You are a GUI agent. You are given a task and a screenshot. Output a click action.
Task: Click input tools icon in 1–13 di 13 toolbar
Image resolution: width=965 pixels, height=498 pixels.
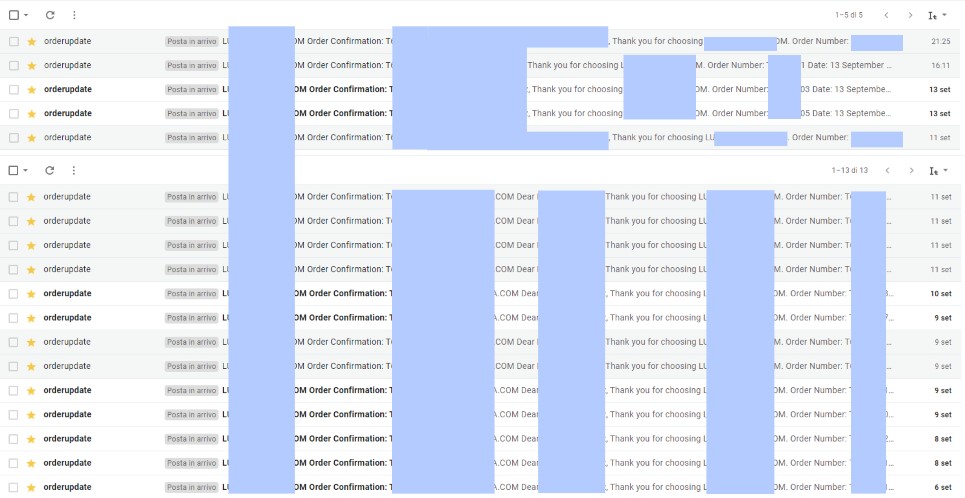pyautogui.click(x=934, y=171)
